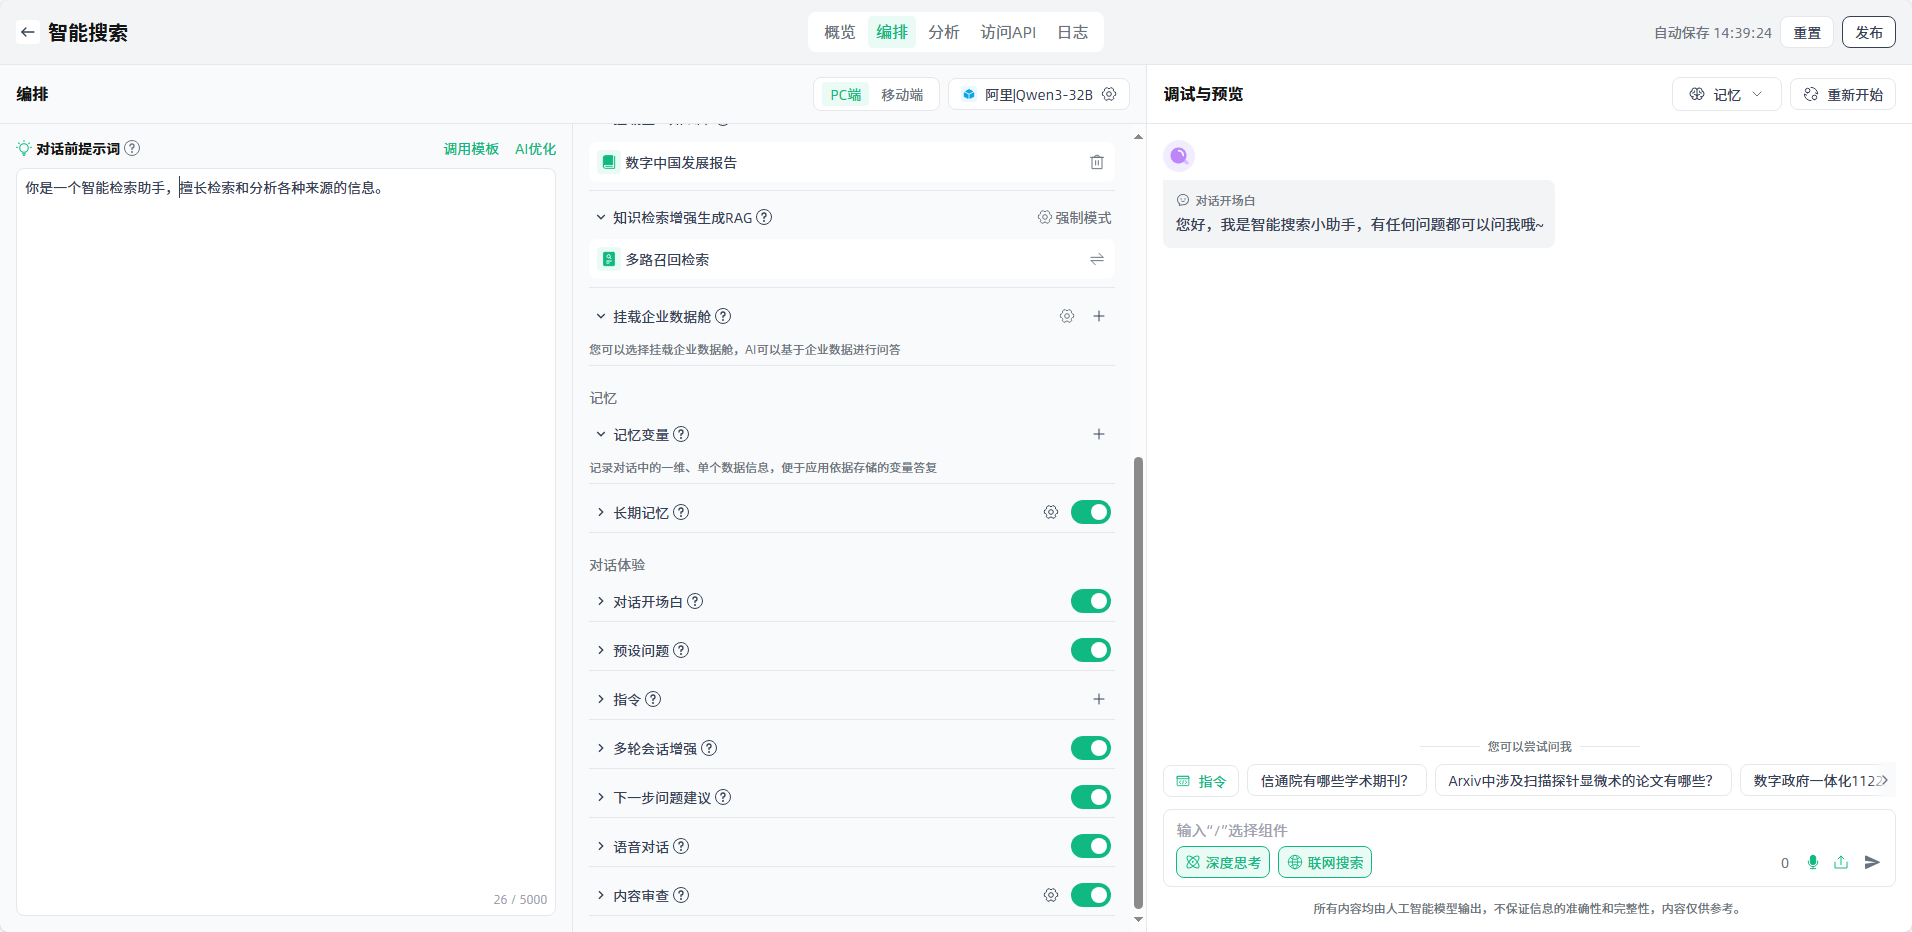Viewport: 1912px width, 932px height.
Task: Click the swap icon on 多路召回检索
Action: point(1096,260)
